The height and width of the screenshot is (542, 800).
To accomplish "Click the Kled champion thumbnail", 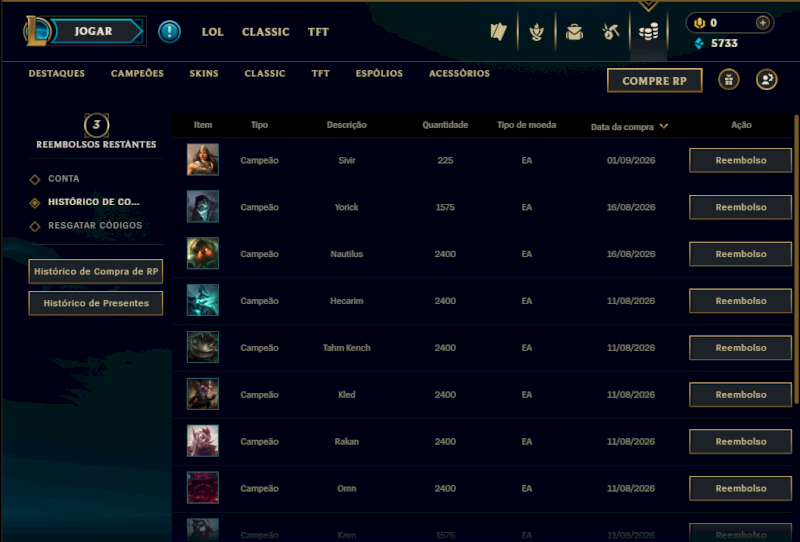I will (x=203, y=395).
